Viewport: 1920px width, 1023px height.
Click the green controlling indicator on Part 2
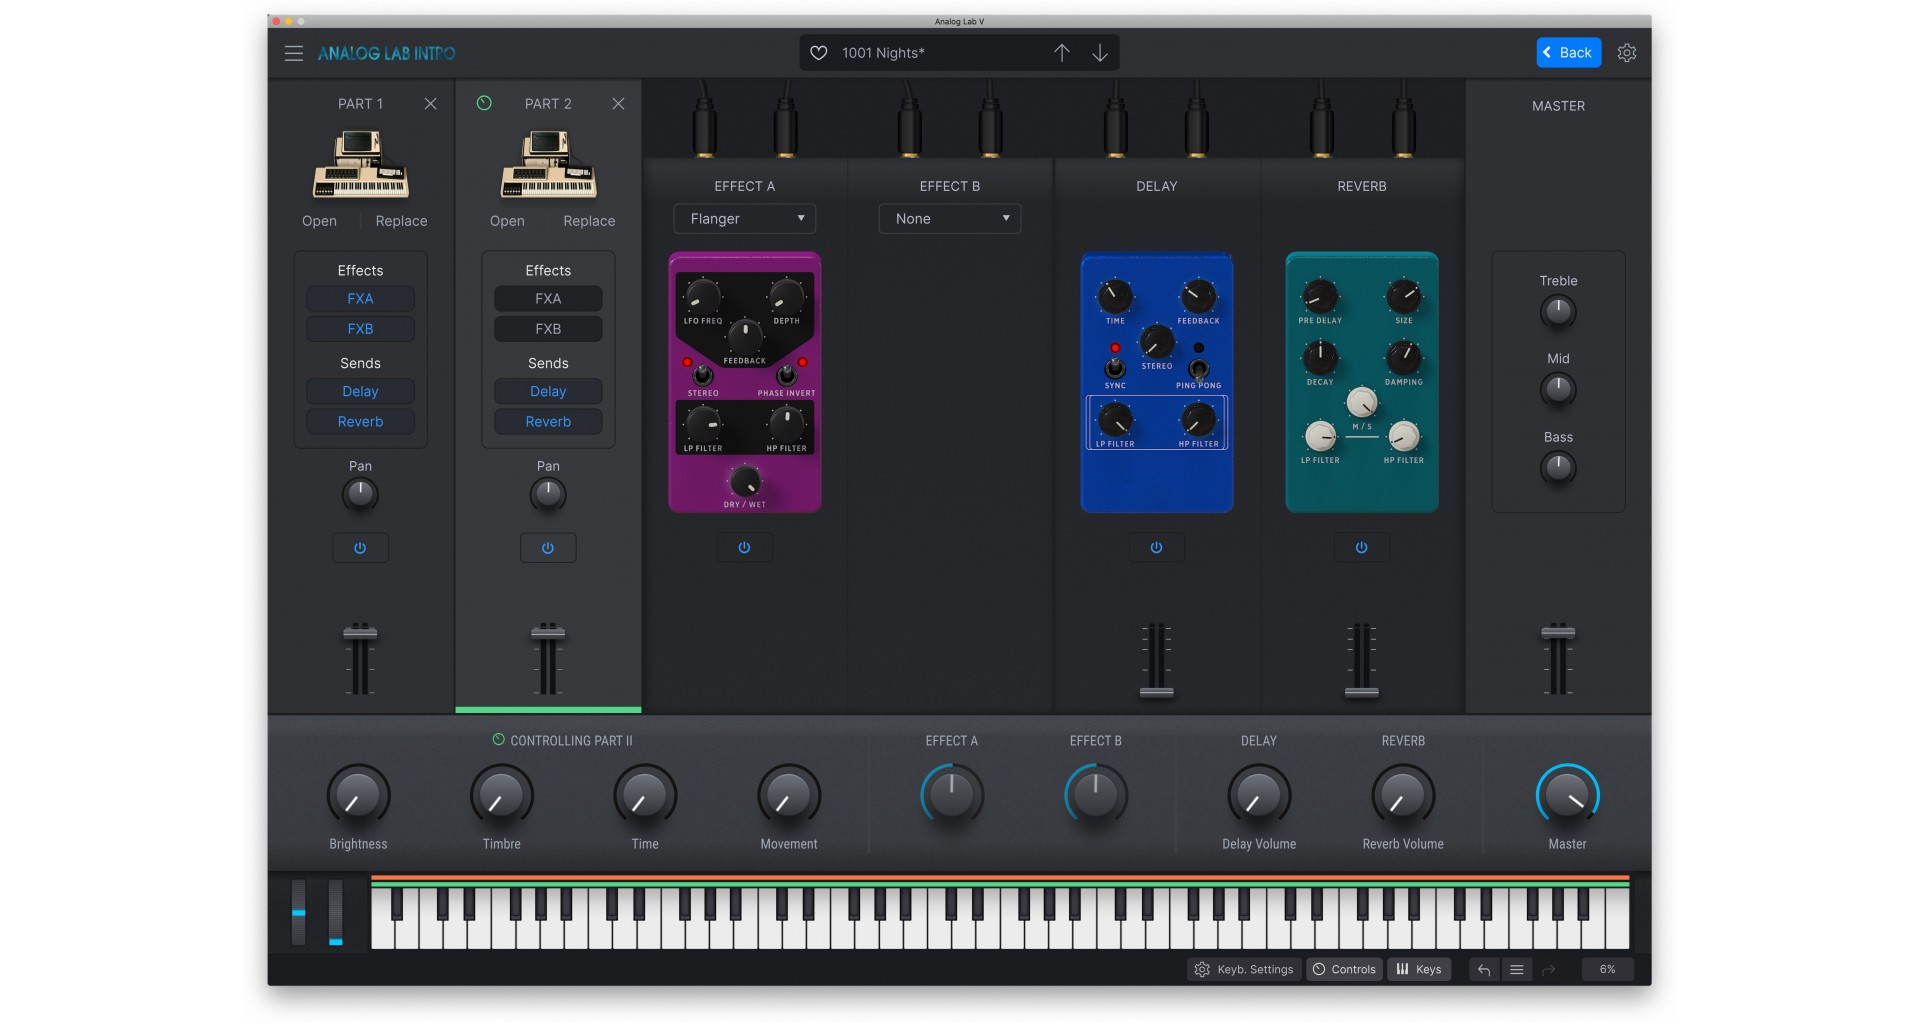click(x=484, y=103)
